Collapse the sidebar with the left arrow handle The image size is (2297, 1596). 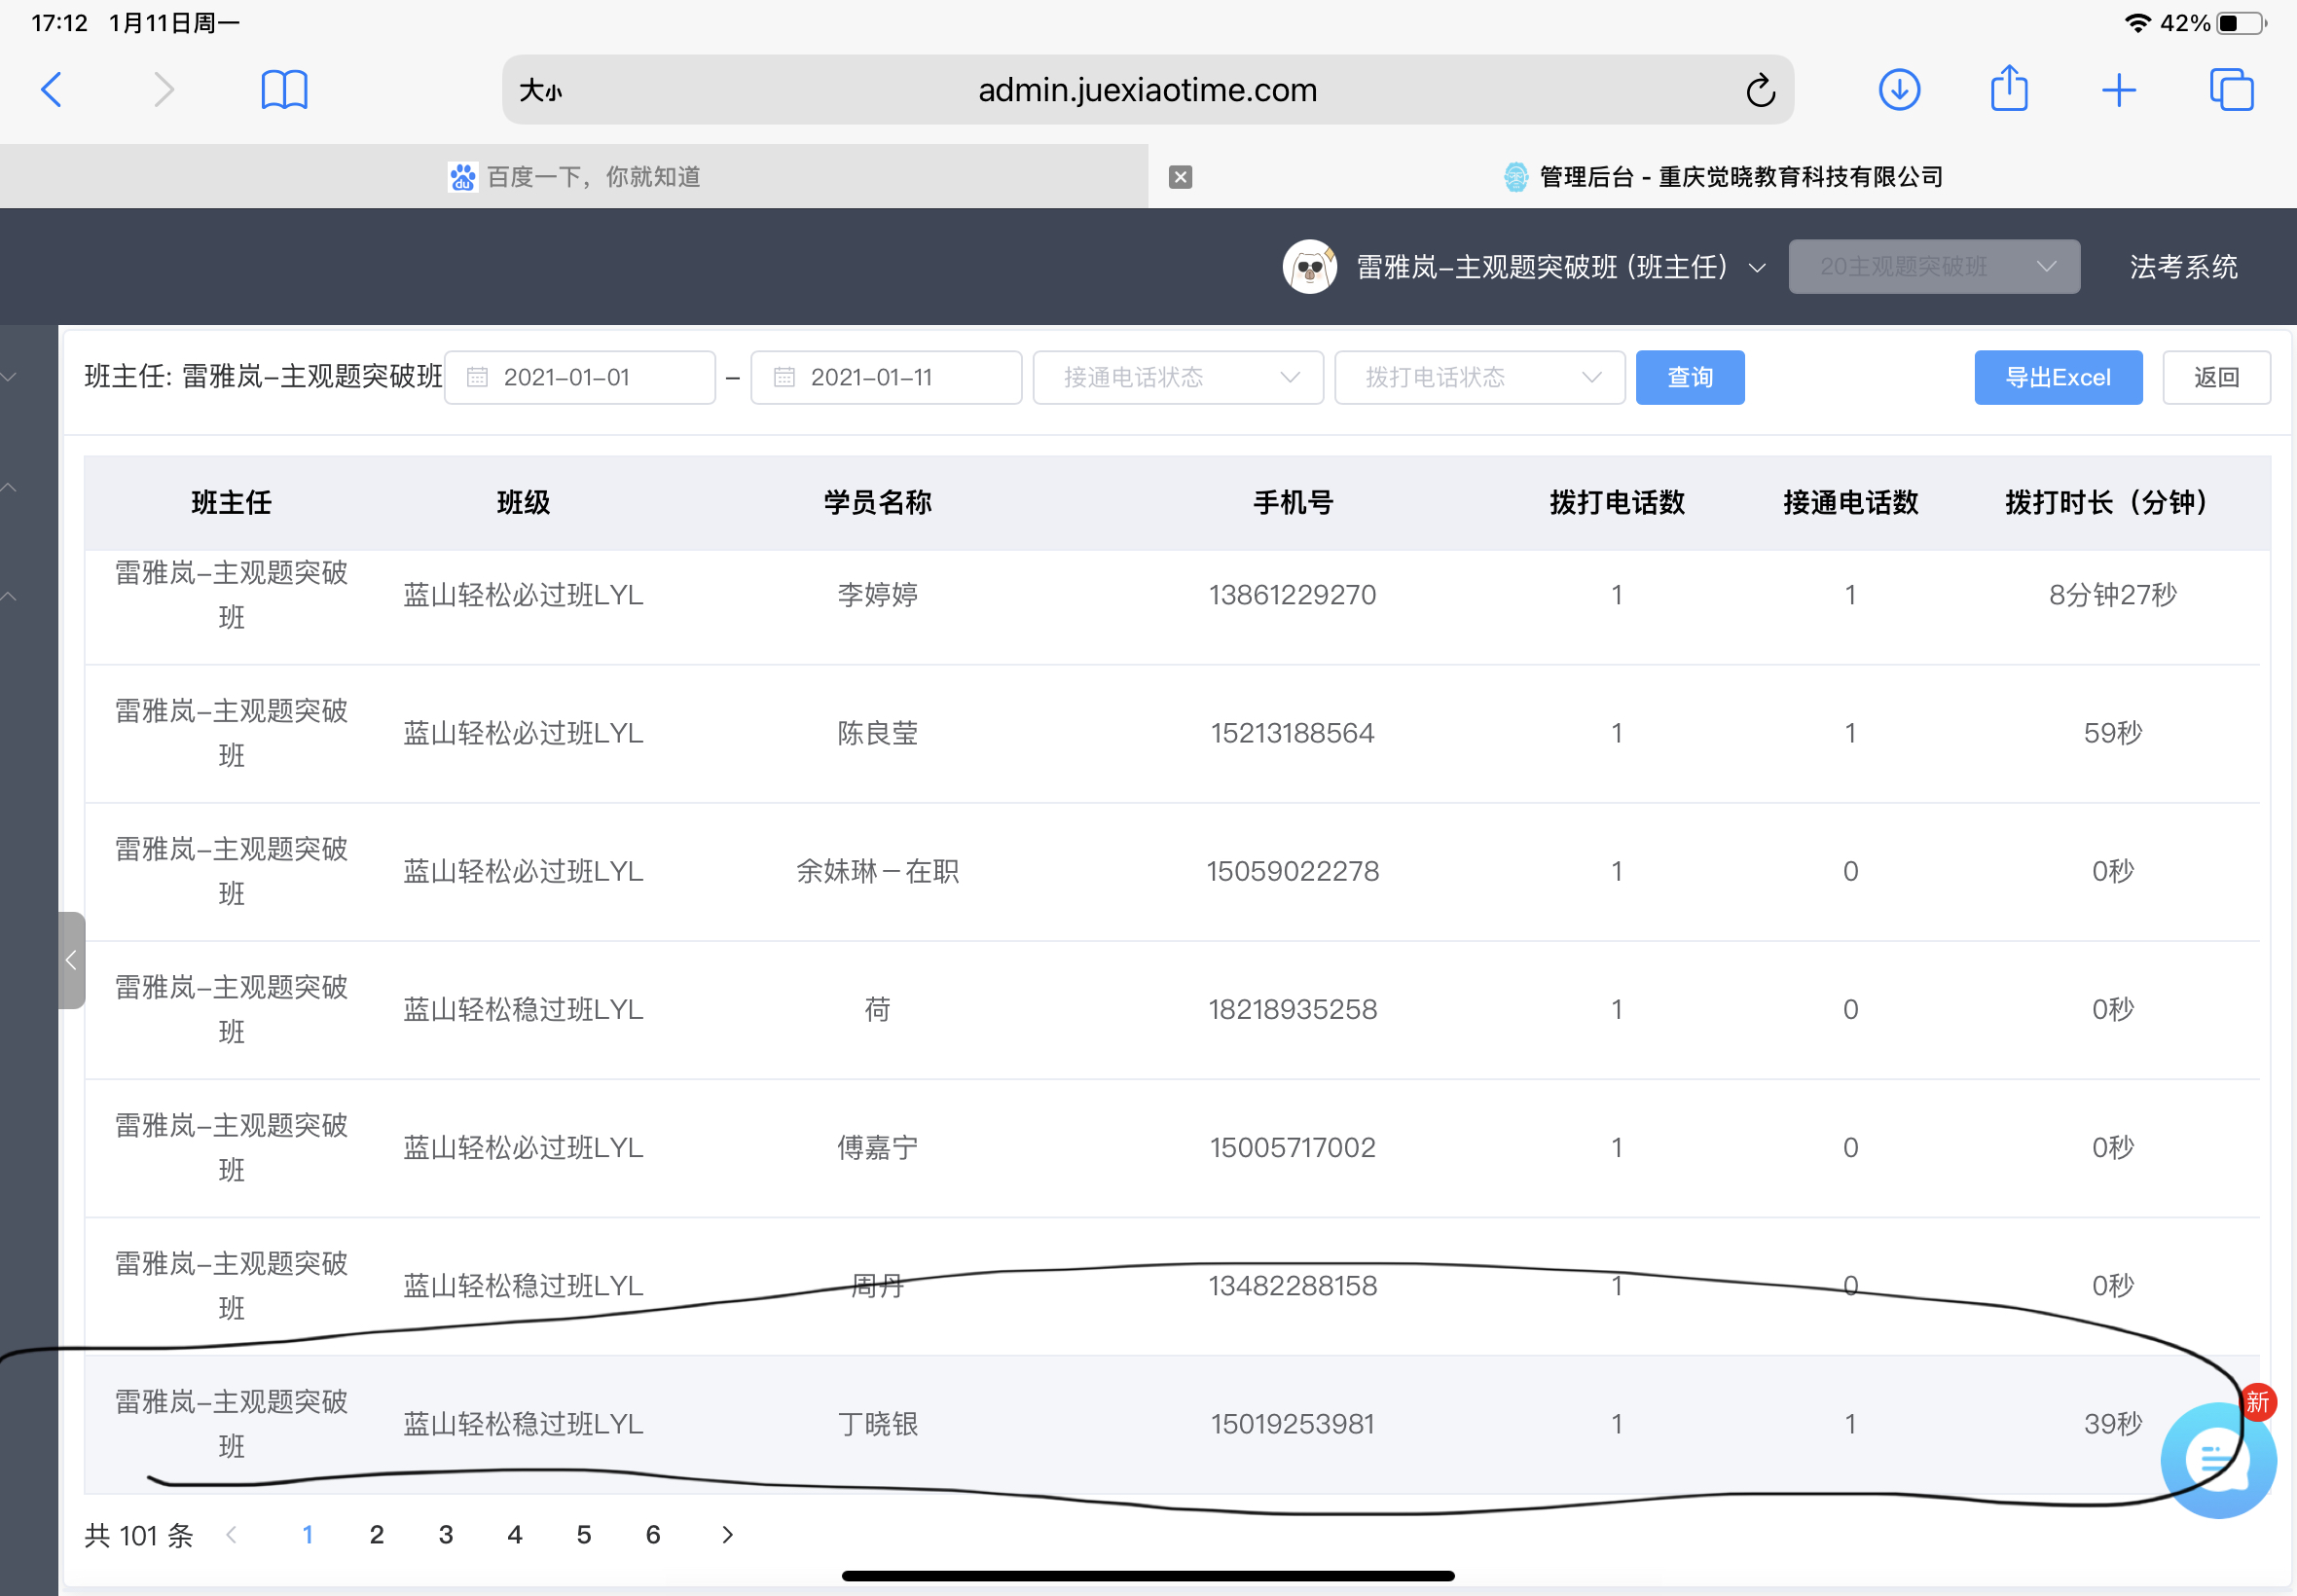[x=71, y=960]
